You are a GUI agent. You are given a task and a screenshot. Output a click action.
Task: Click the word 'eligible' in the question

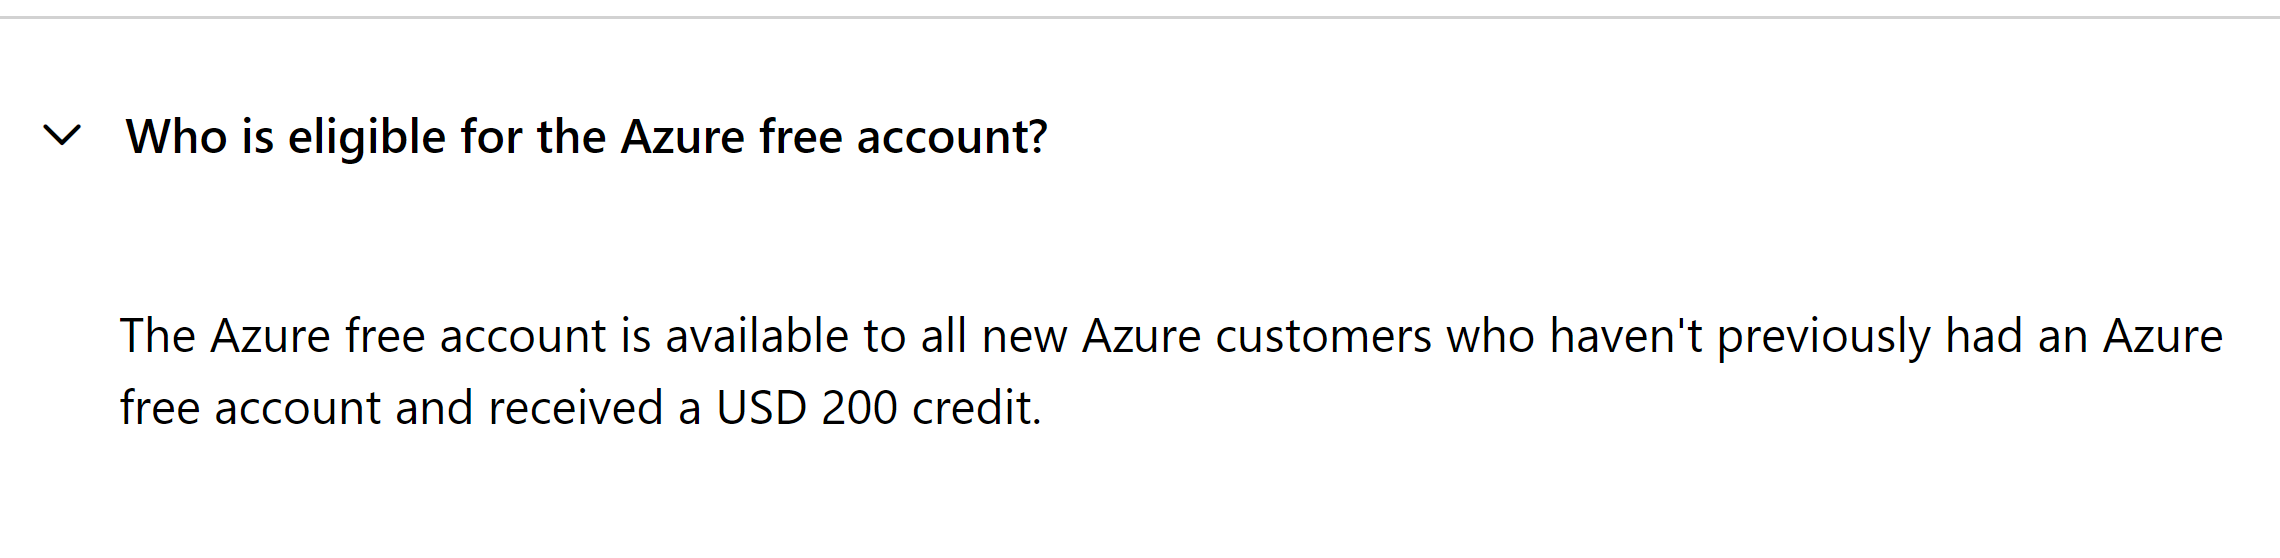point(367,137)
